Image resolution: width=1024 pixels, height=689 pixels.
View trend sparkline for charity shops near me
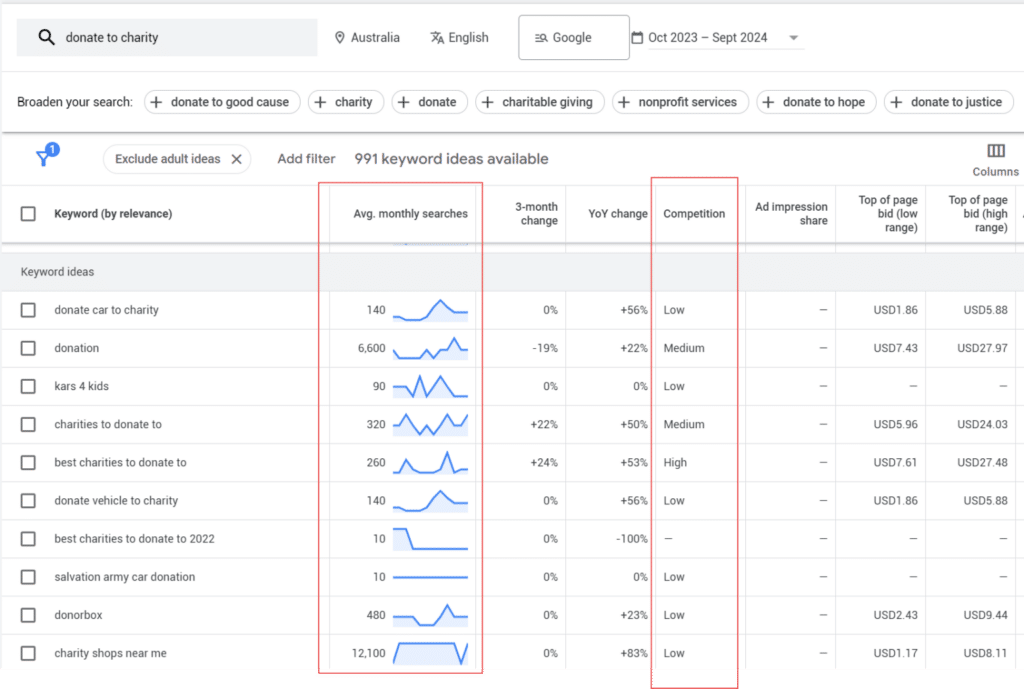pyautogui.click(x=430, y=653)
